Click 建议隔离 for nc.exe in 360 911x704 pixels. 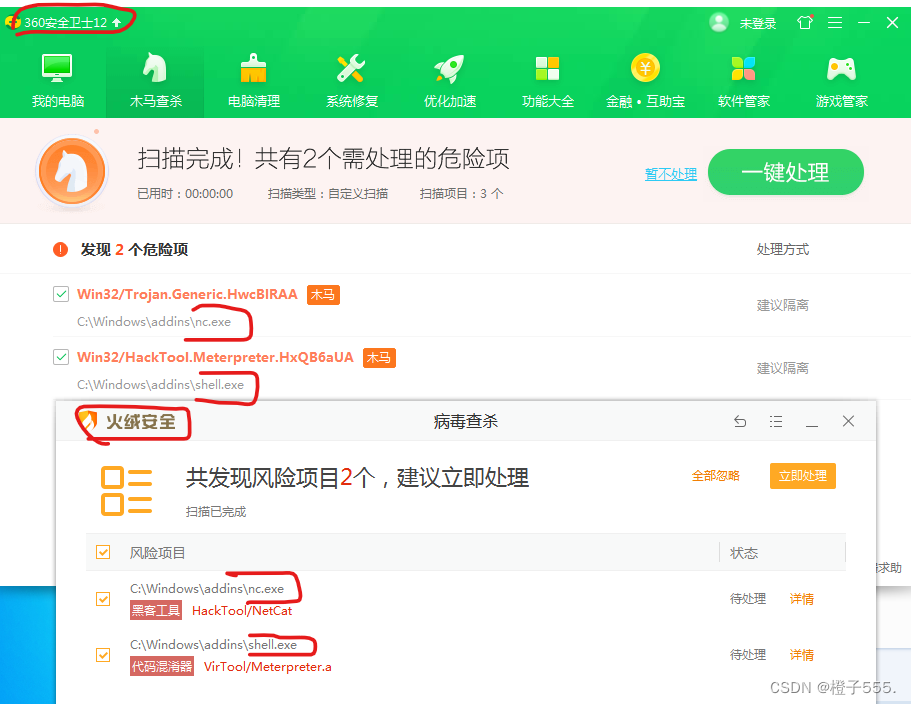pos(783,305)
